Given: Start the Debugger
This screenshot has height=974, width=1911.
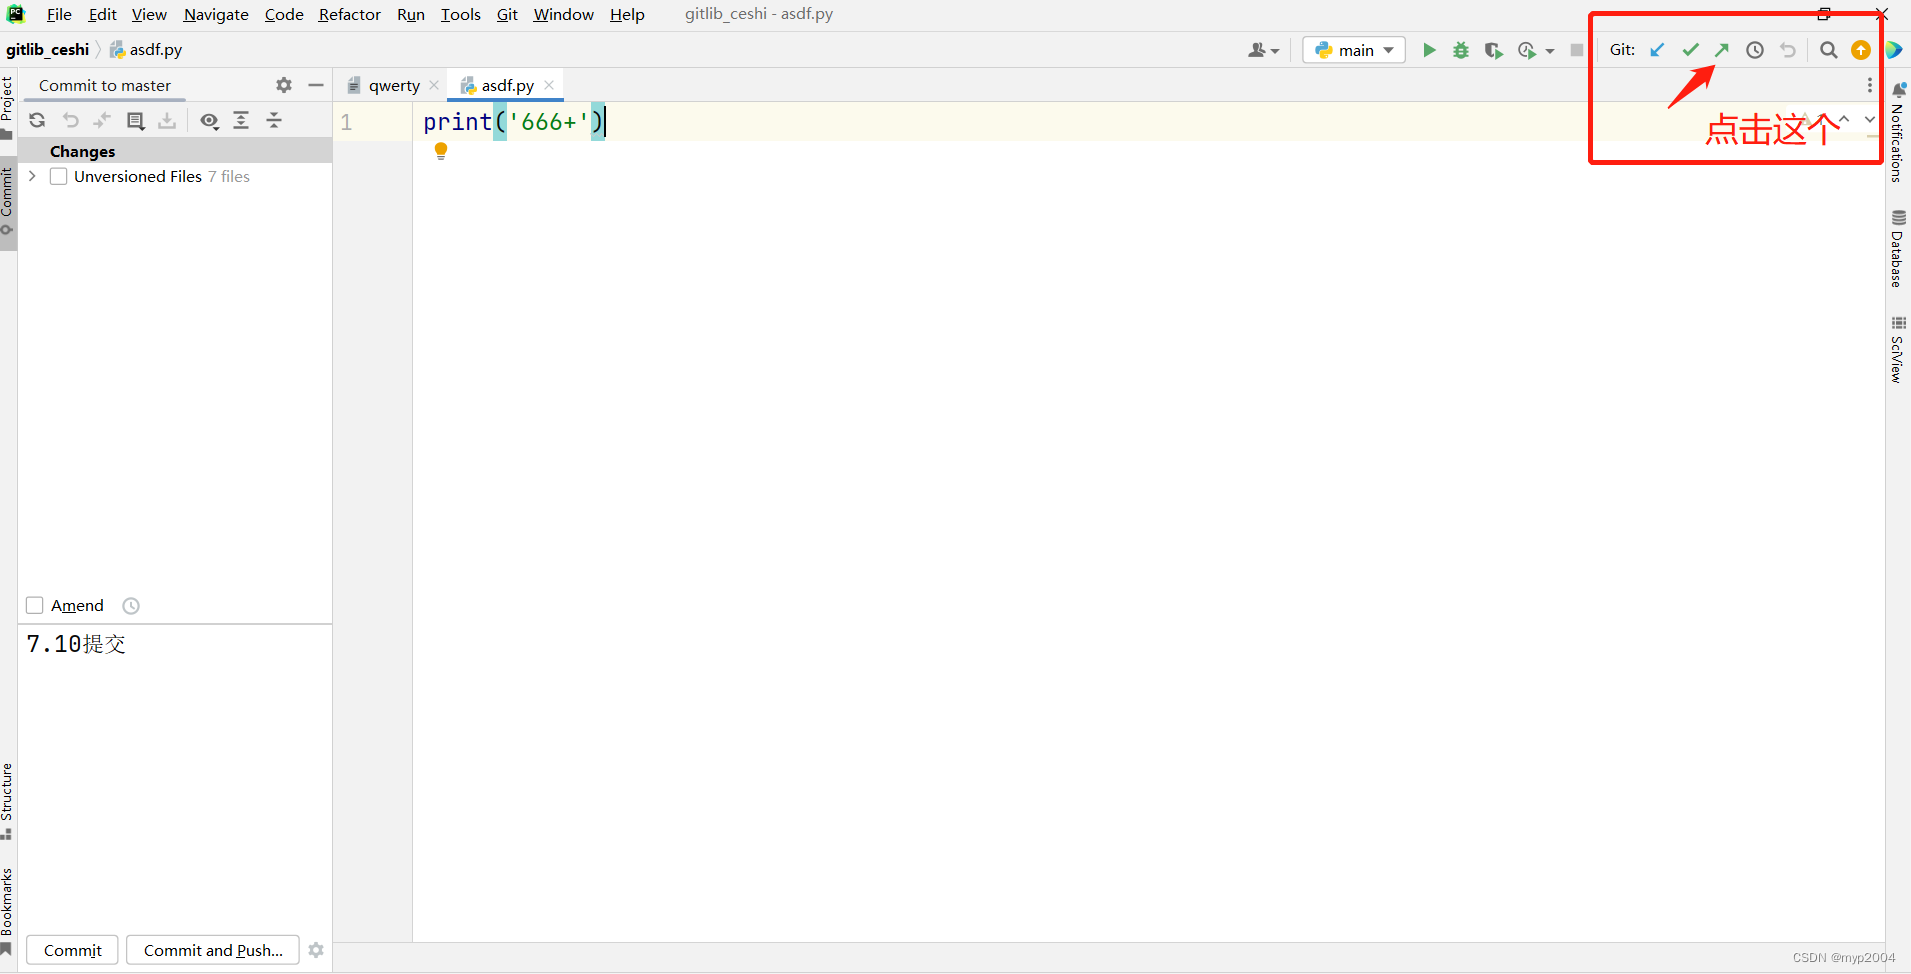Looking at the screenshot, I should [x=1460, y=49].
